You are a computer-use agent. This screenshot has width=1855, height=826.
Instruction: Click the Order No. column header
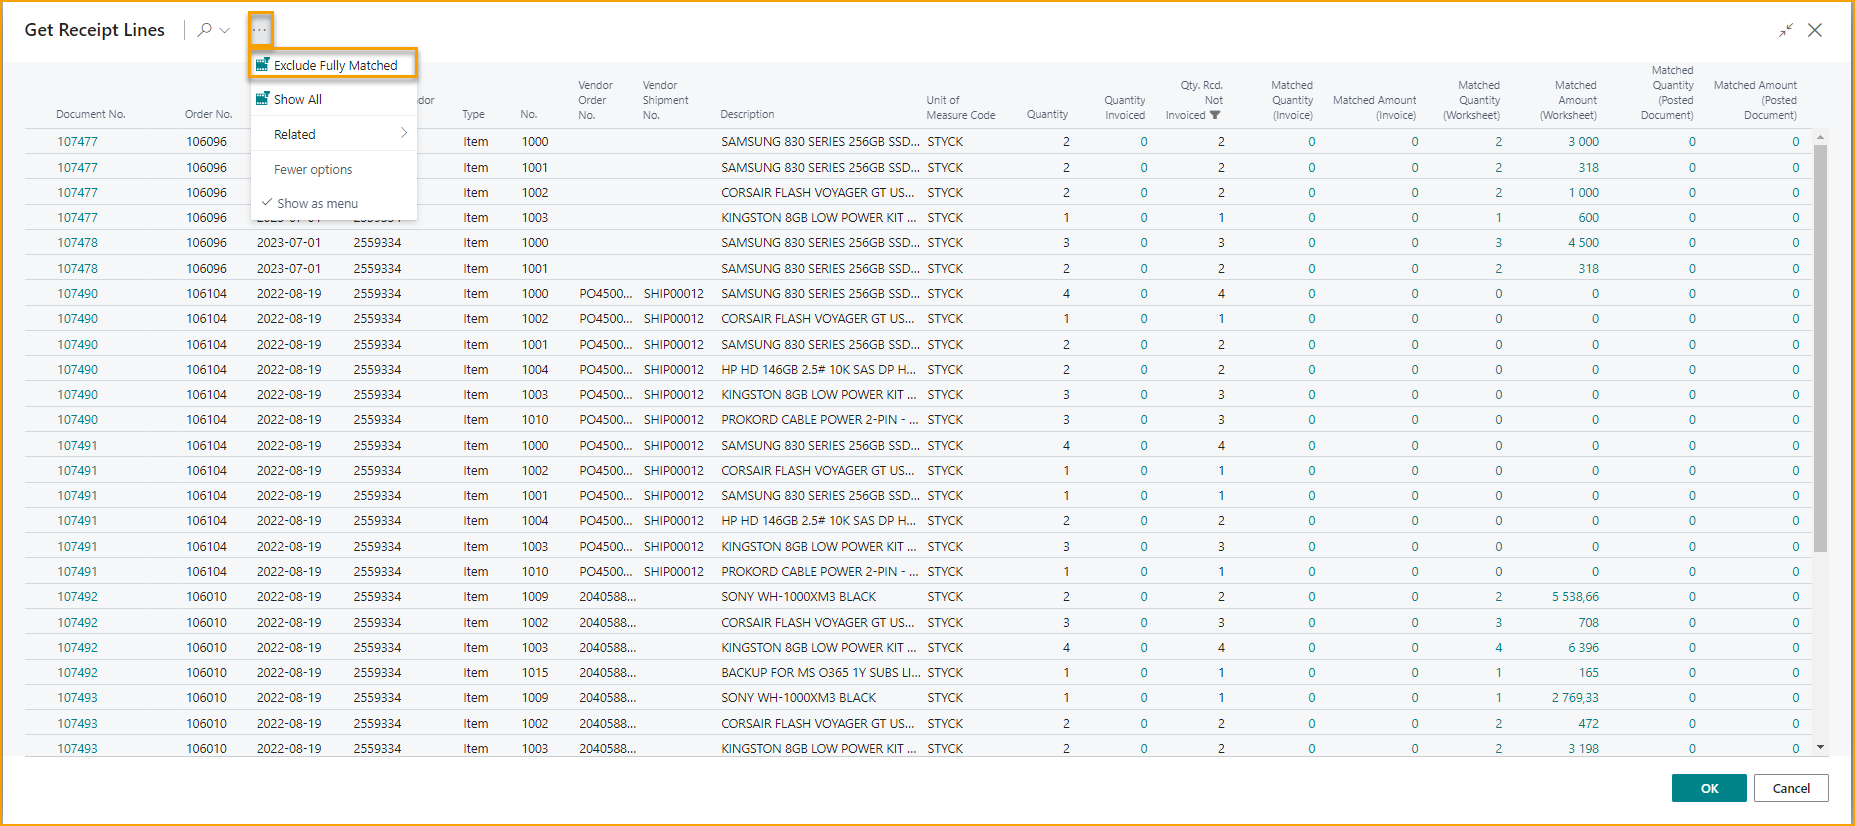[x=208, y=114]
